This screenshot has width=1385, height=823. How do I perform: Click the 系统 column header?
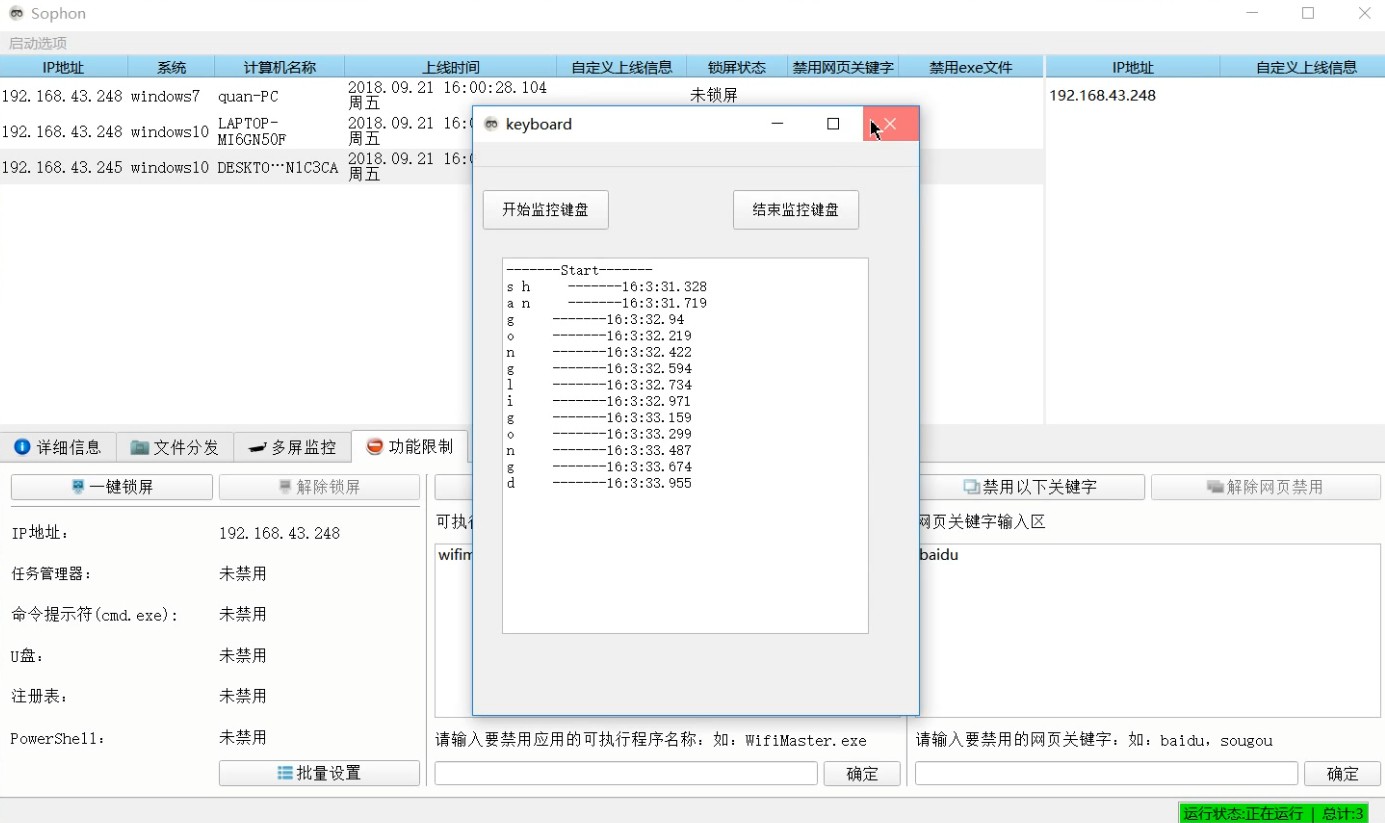coord(171,68)
